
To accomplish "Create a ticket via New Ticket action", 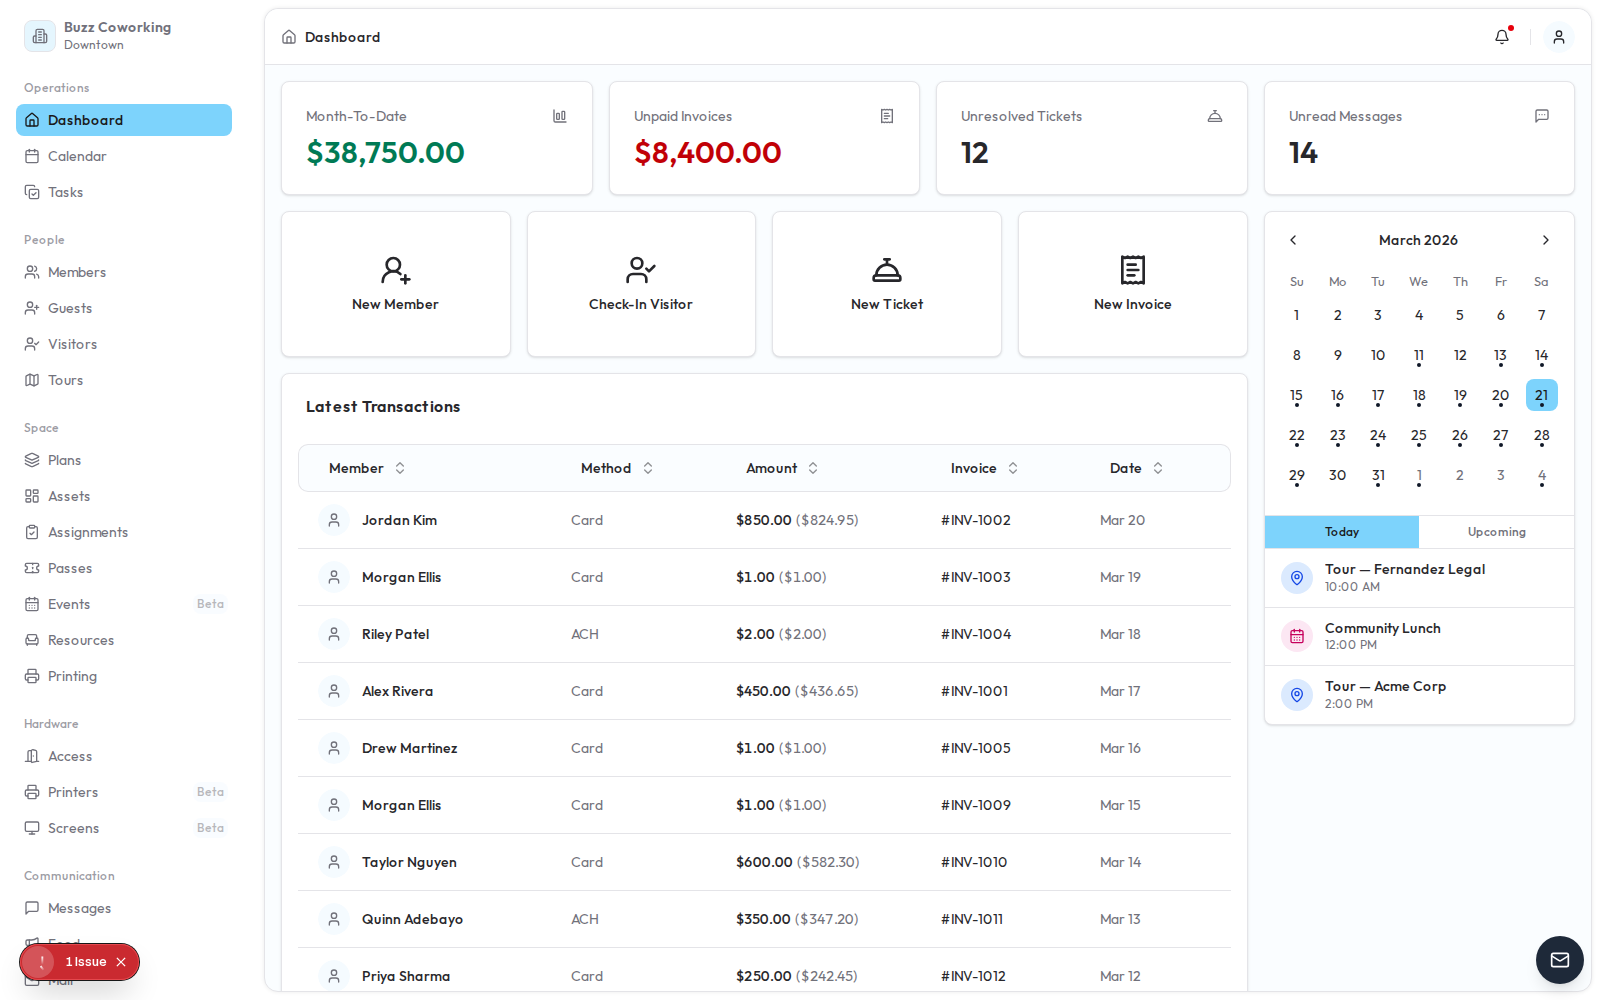I will click(x=886, y=284).
